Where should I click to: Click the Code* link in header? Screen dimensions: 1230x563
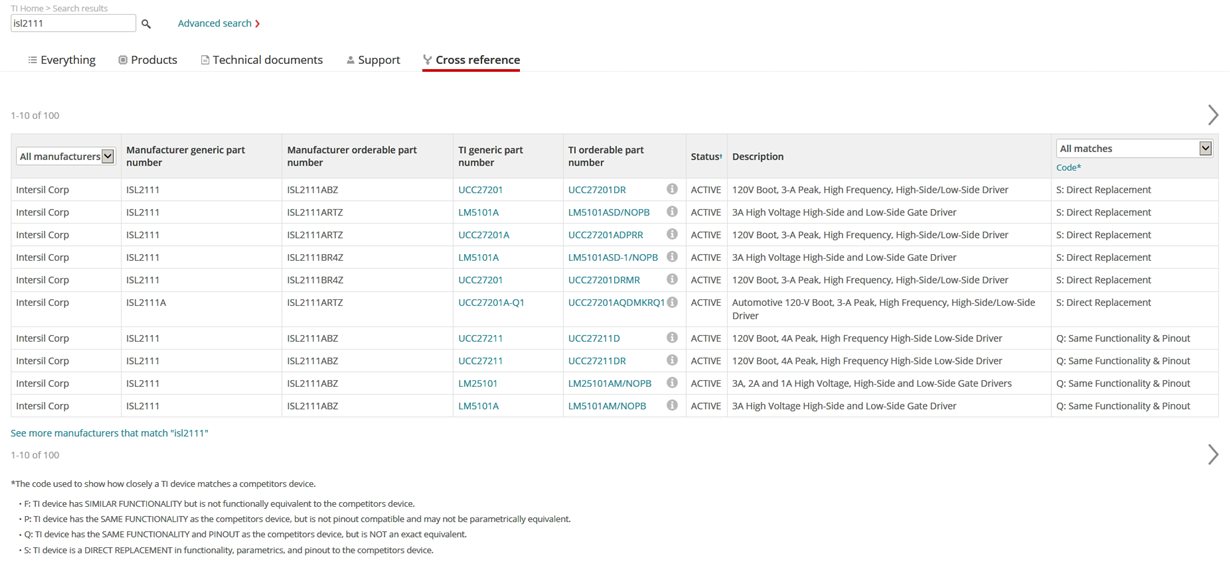(x=1069, y=167)
